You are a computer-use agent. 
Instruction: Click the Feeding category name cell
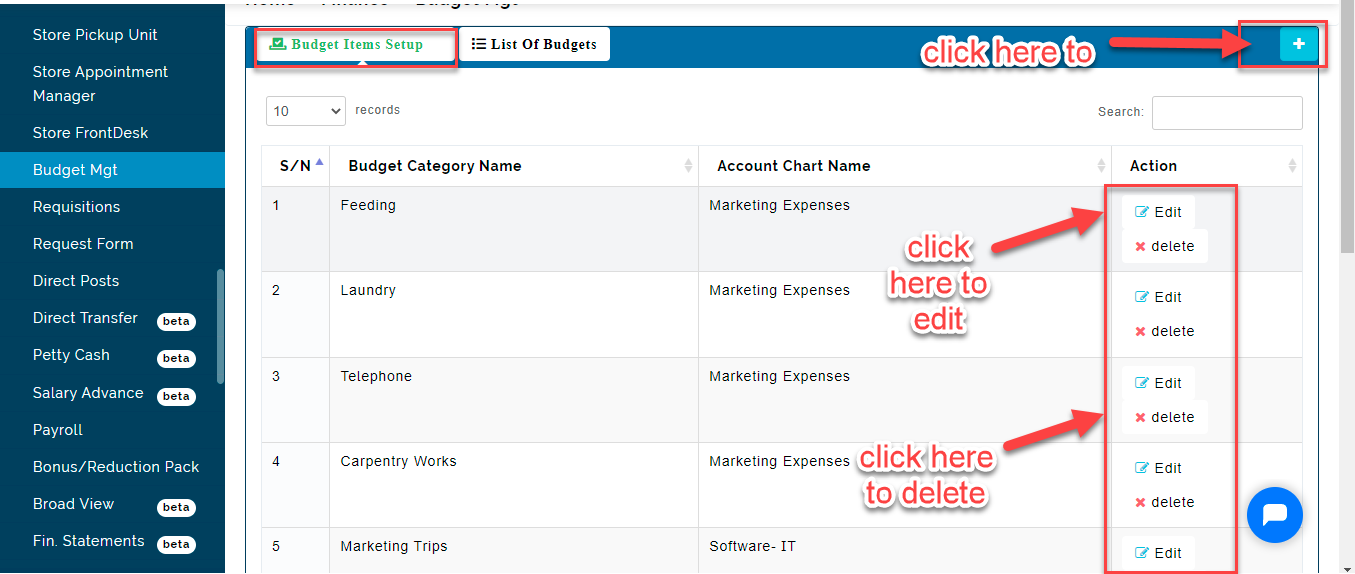515,229
